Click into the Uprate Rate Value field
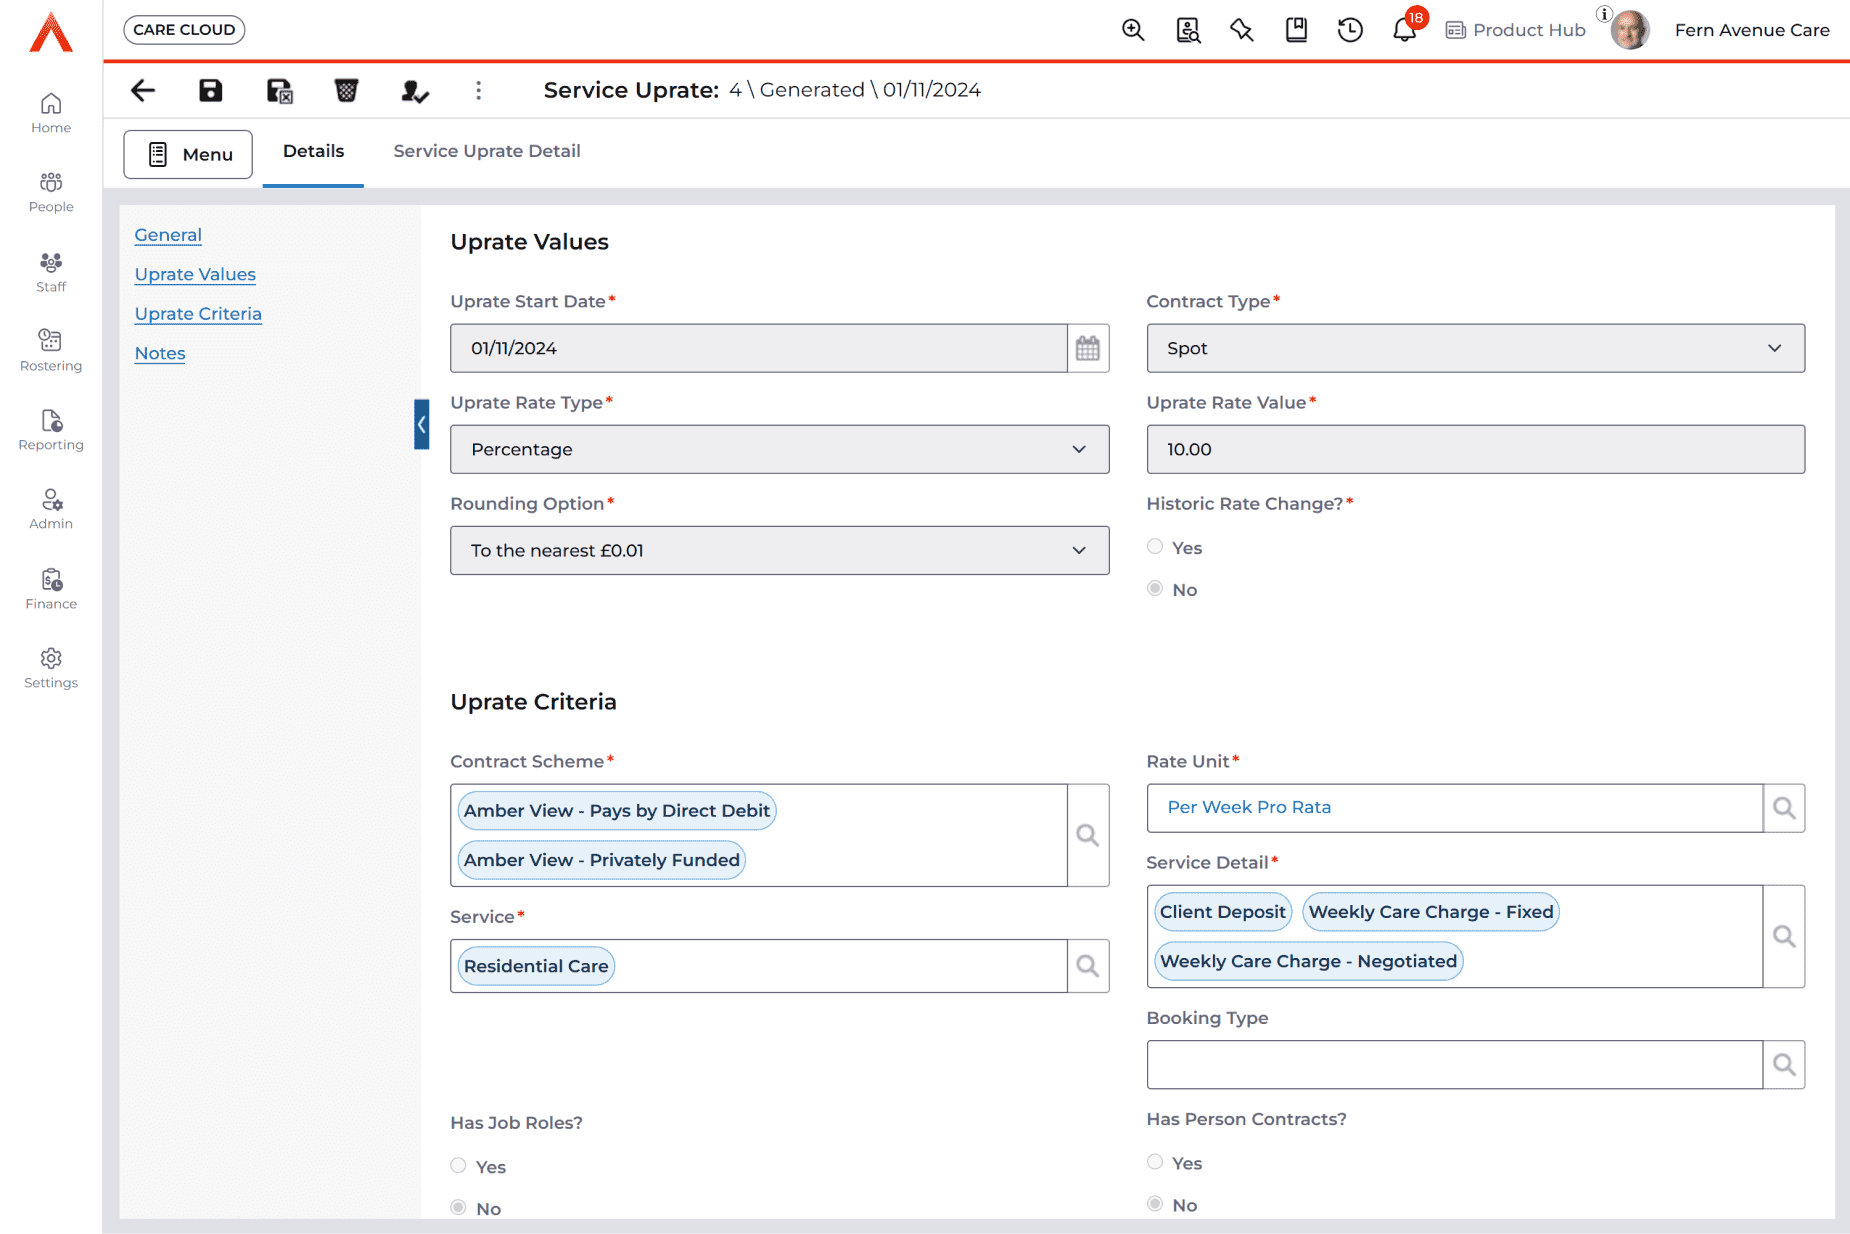Screen dimensions: 1850x1234 click(1475, 450)
